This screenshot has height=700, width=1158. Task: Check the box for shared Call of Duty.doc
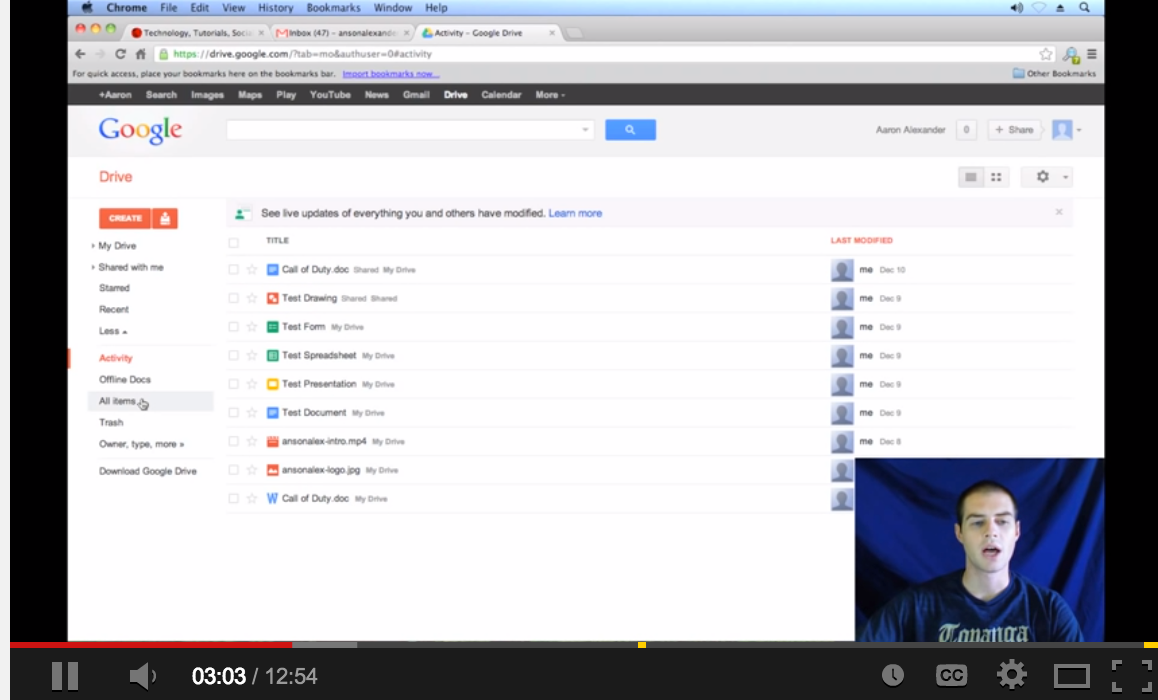click(233, 270)
